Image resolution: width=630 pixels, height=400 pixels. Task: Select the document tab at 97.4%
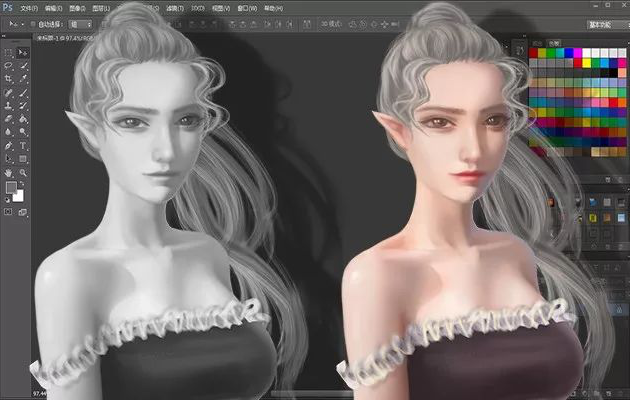[67, 38]
